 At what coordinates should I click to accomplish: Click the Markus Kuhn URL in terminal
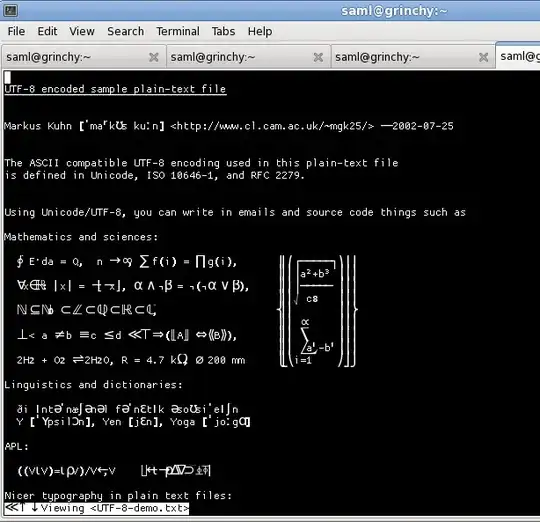click(x=272, y=126)
